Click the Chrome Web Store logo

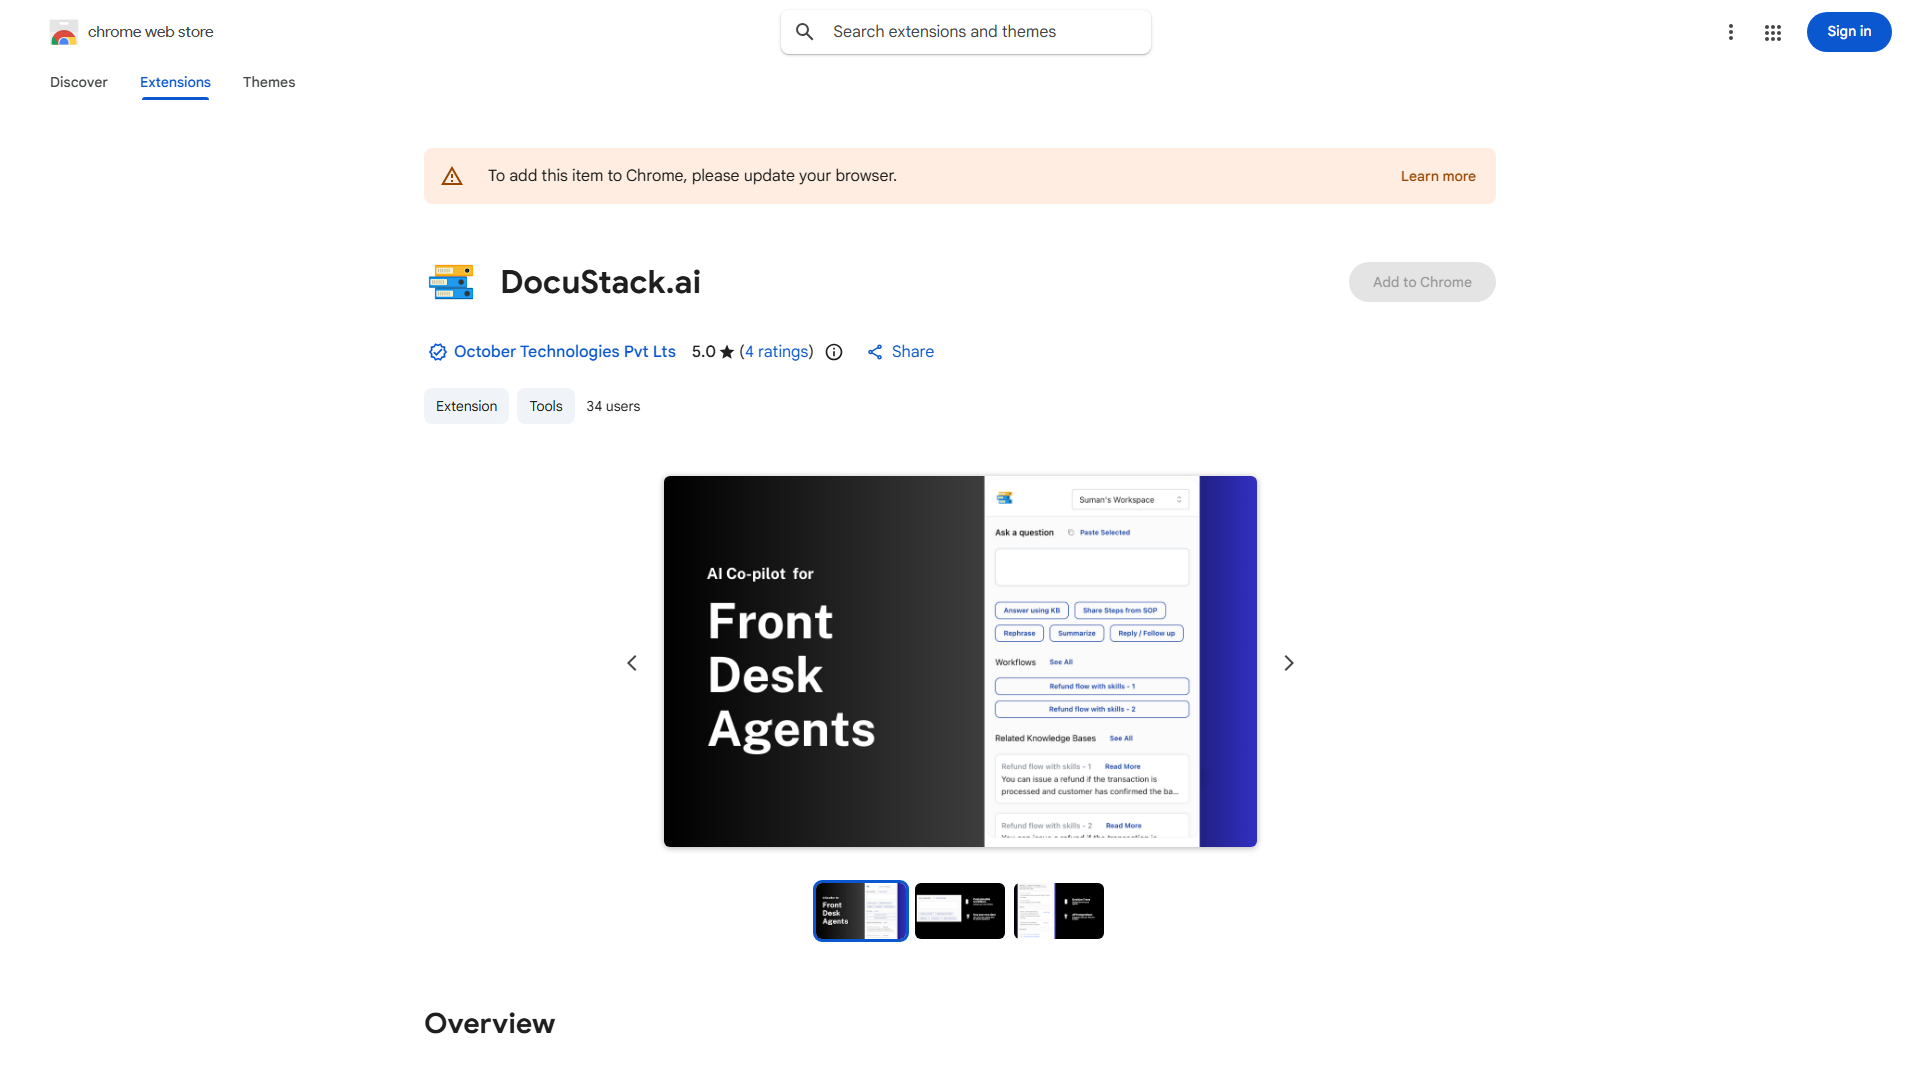(64, 32)
